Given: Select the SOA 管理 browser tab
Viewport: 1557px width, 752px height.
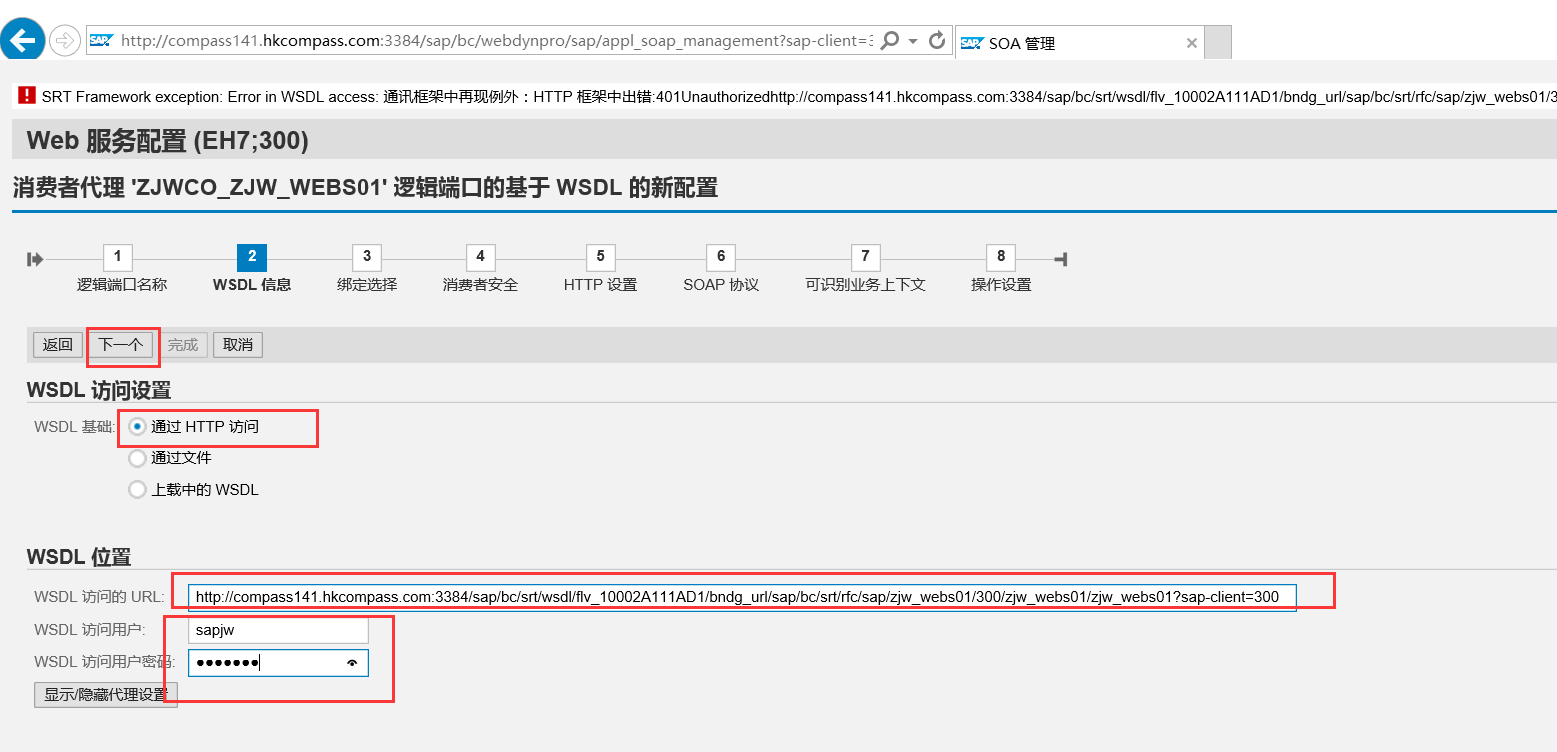Looking at the screenshot, I should pos(1079,43).
